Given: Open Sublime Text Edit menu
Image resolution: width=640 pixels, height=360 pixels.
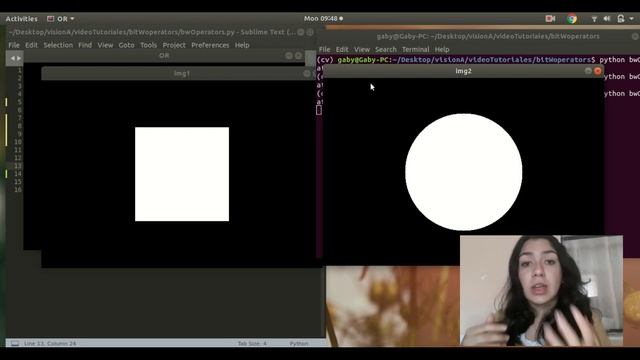Looking at the screenshot, I should click(31, 45).
